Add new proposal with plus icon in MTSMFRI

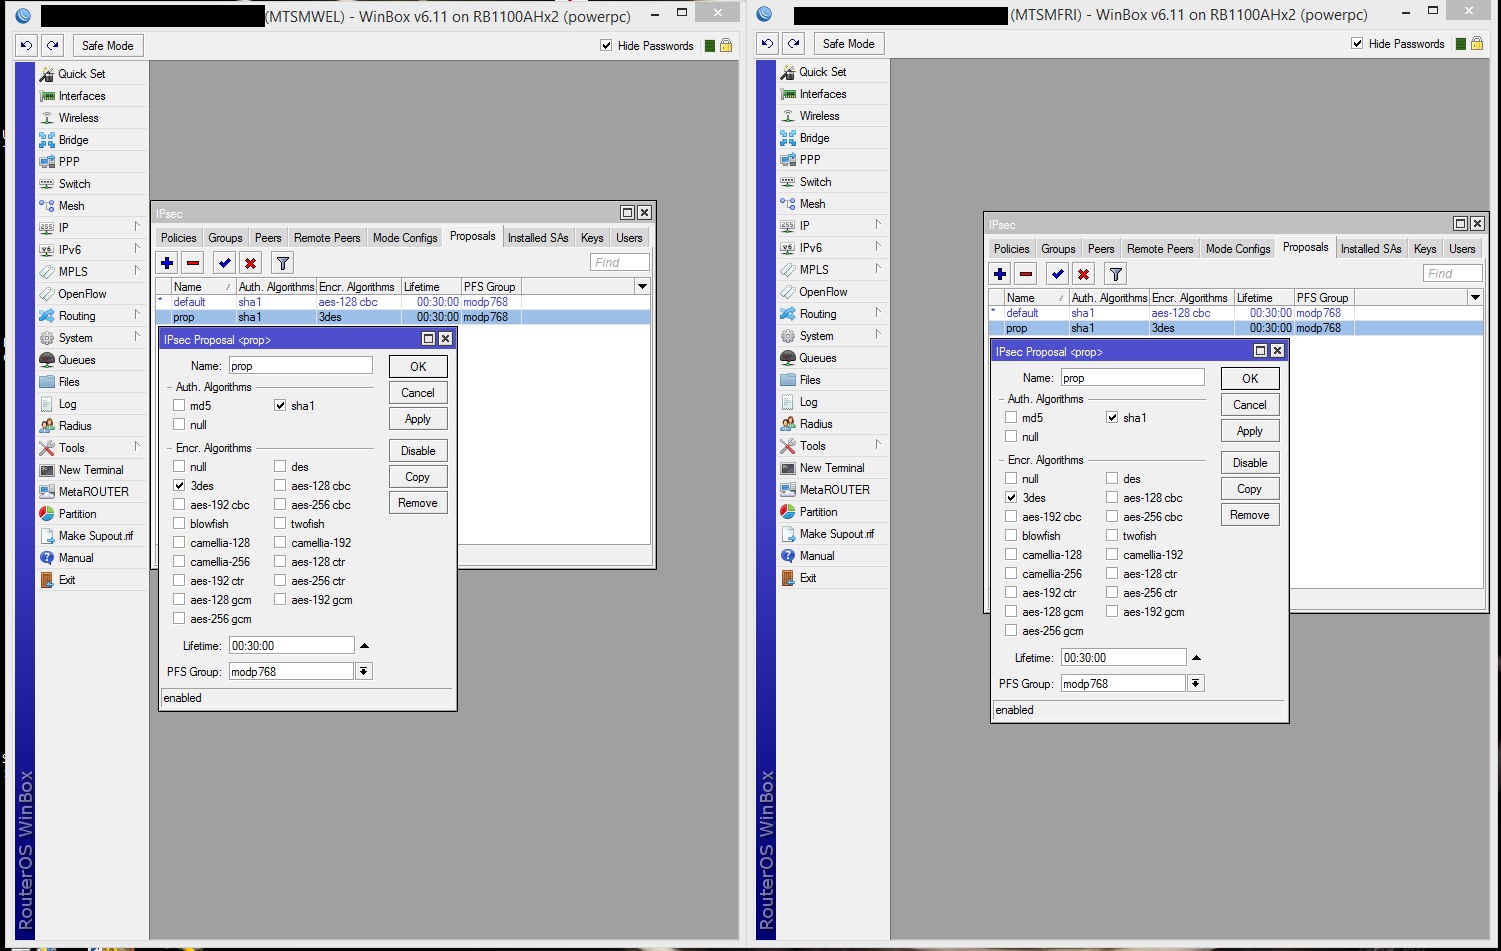1000,274
